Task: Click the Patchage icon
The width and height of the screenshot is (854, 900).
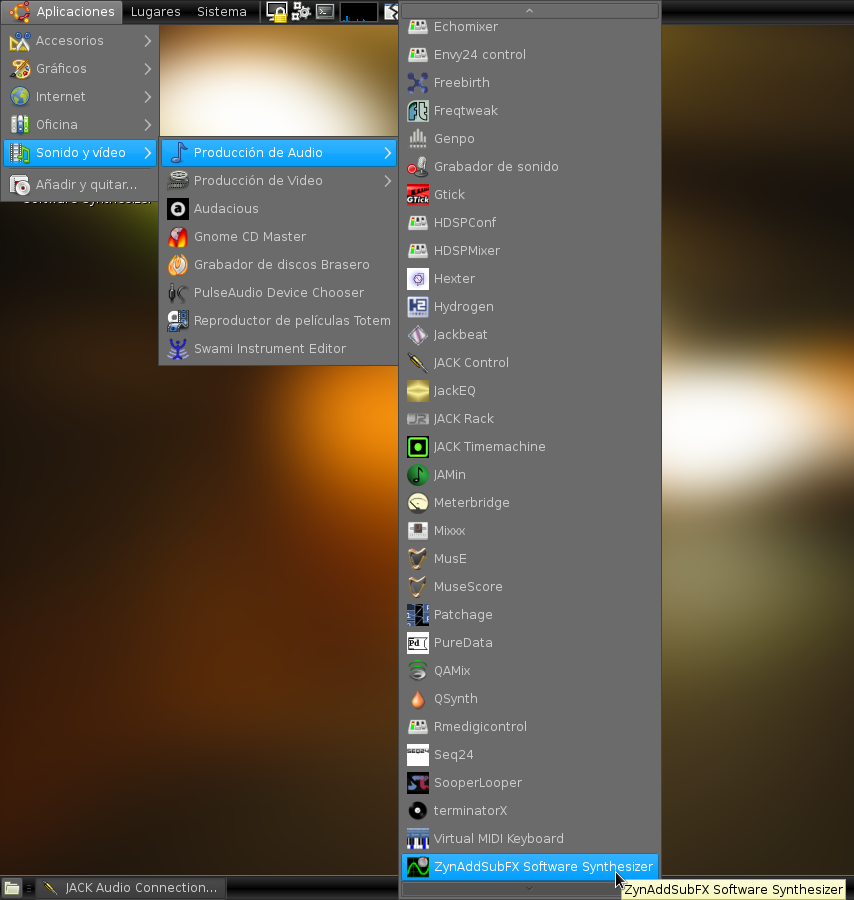Action: pyautogui.click(x=418, y=615)
